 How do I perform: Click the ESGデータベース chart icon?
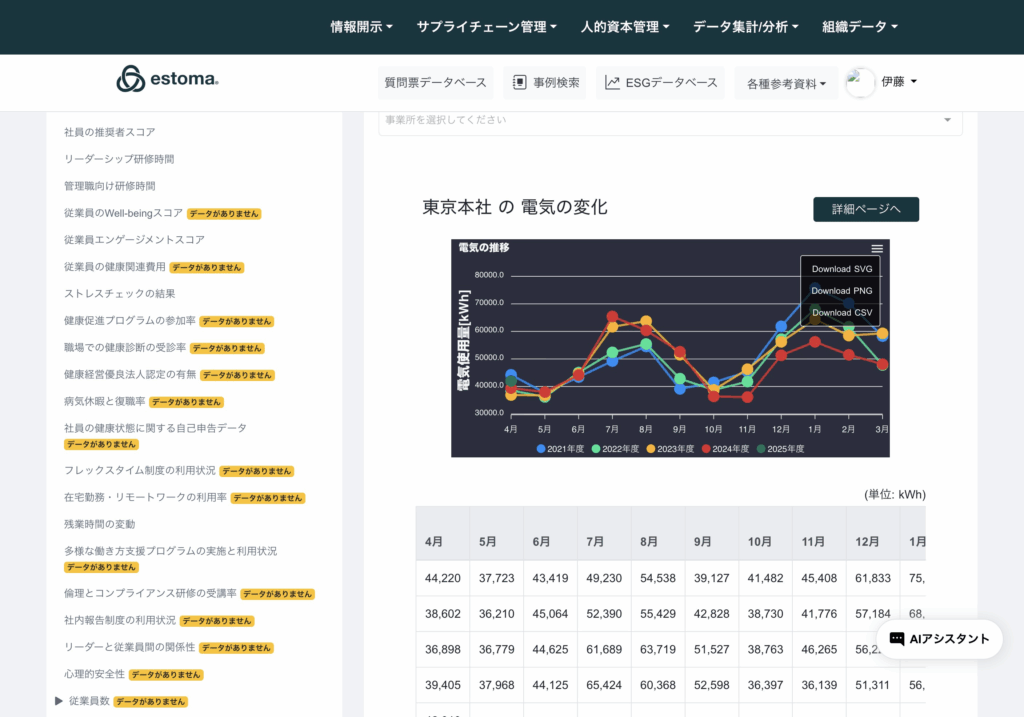612,83
